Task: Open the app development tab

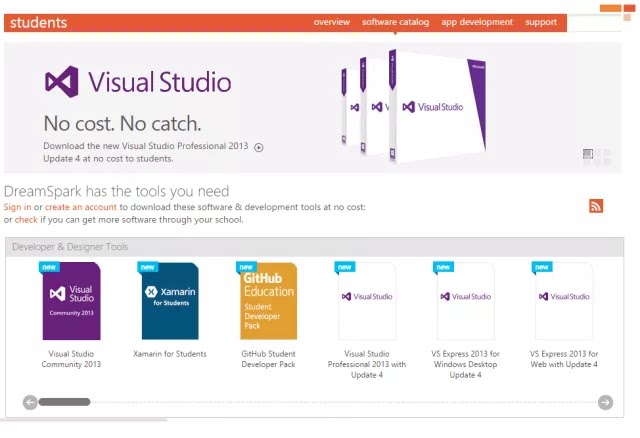Action: pyautogui.click(x=477, y=22)
